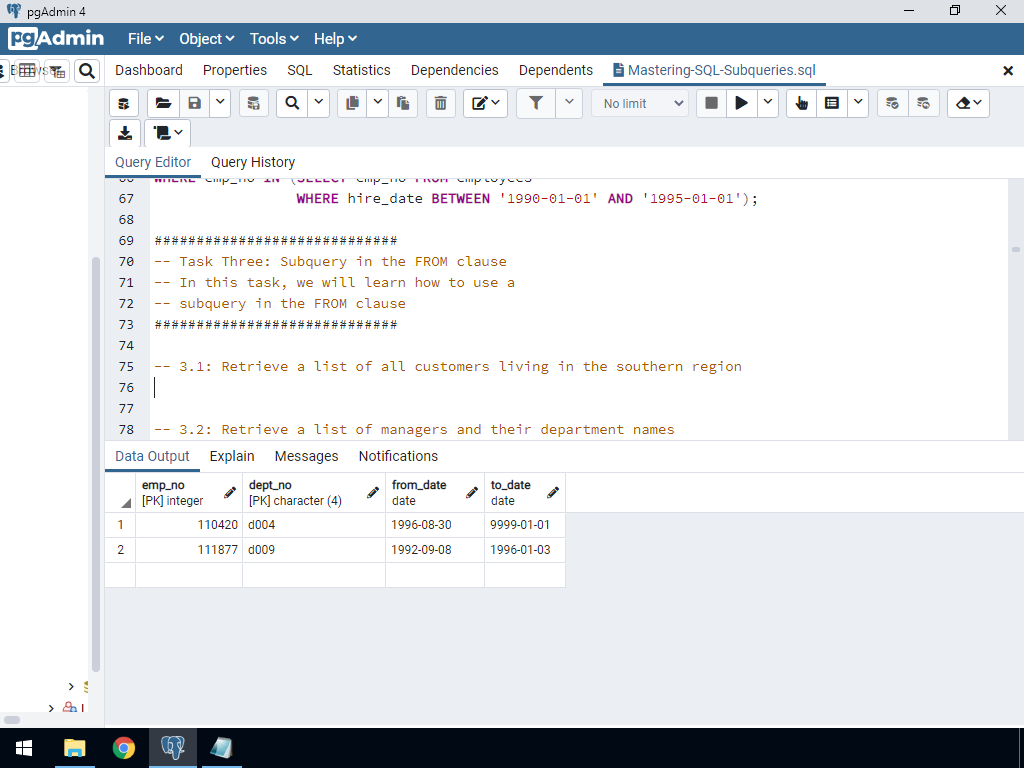Screen dimensions: 1024x768
Task: Open the No limit rows dropdown
Action: click(640, 103)
